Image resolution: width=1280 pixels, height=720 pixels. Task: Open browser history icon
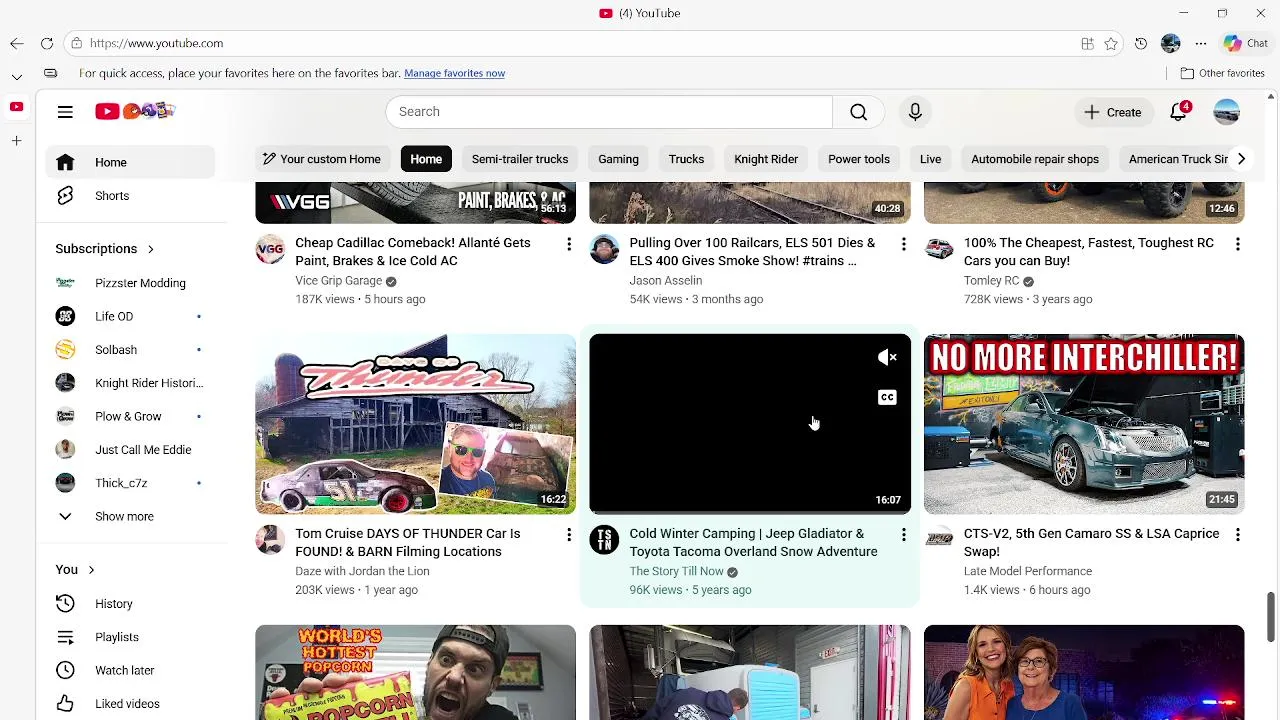(1141, 44)
